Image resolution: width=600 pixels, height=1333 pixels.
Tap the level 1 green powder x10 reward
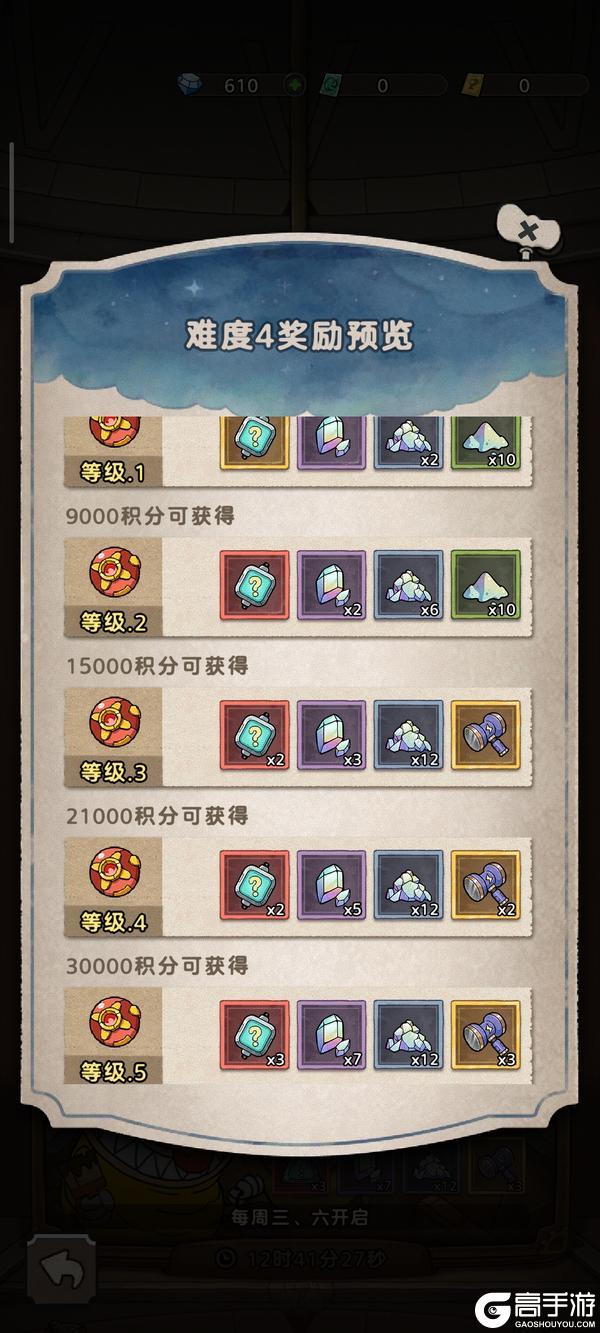pos(486,443)
